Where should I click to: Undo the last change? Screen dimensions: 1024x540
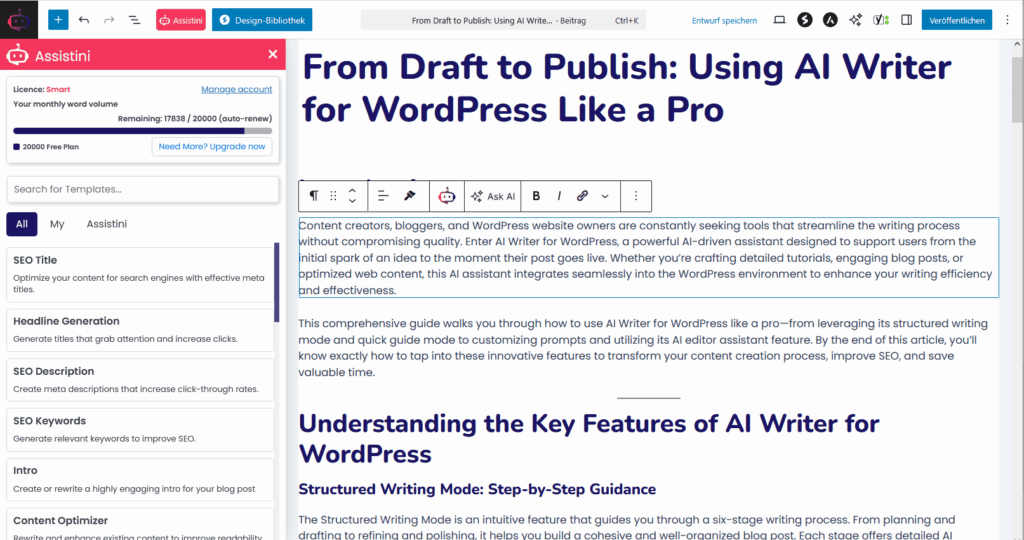(x=84, y=20)
